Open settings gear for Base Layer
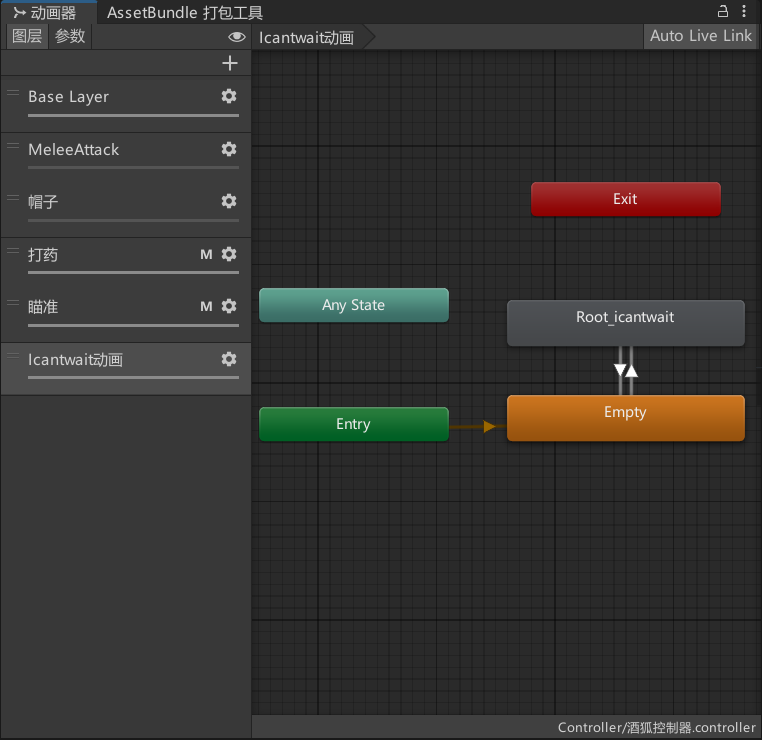 (229, 96)
